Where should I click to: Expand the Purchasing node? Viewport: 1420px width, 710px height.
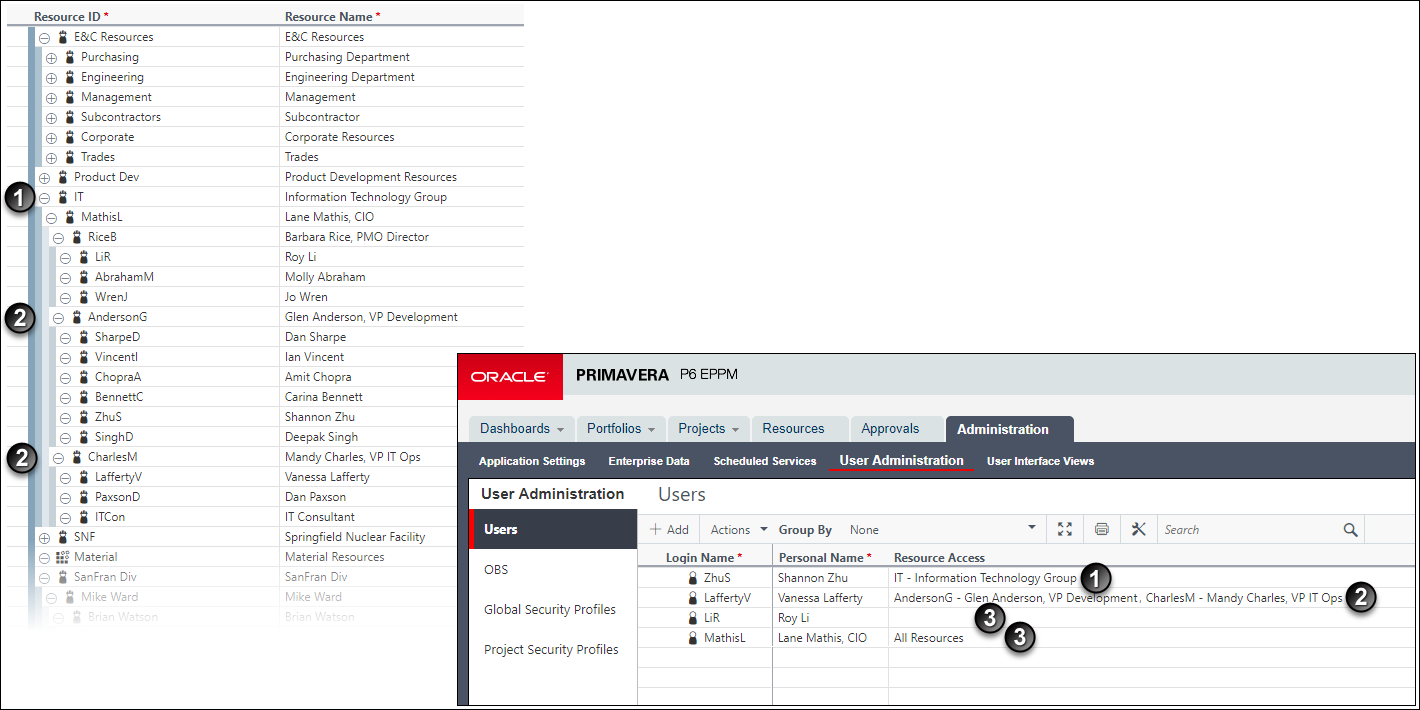pos(52,58)
